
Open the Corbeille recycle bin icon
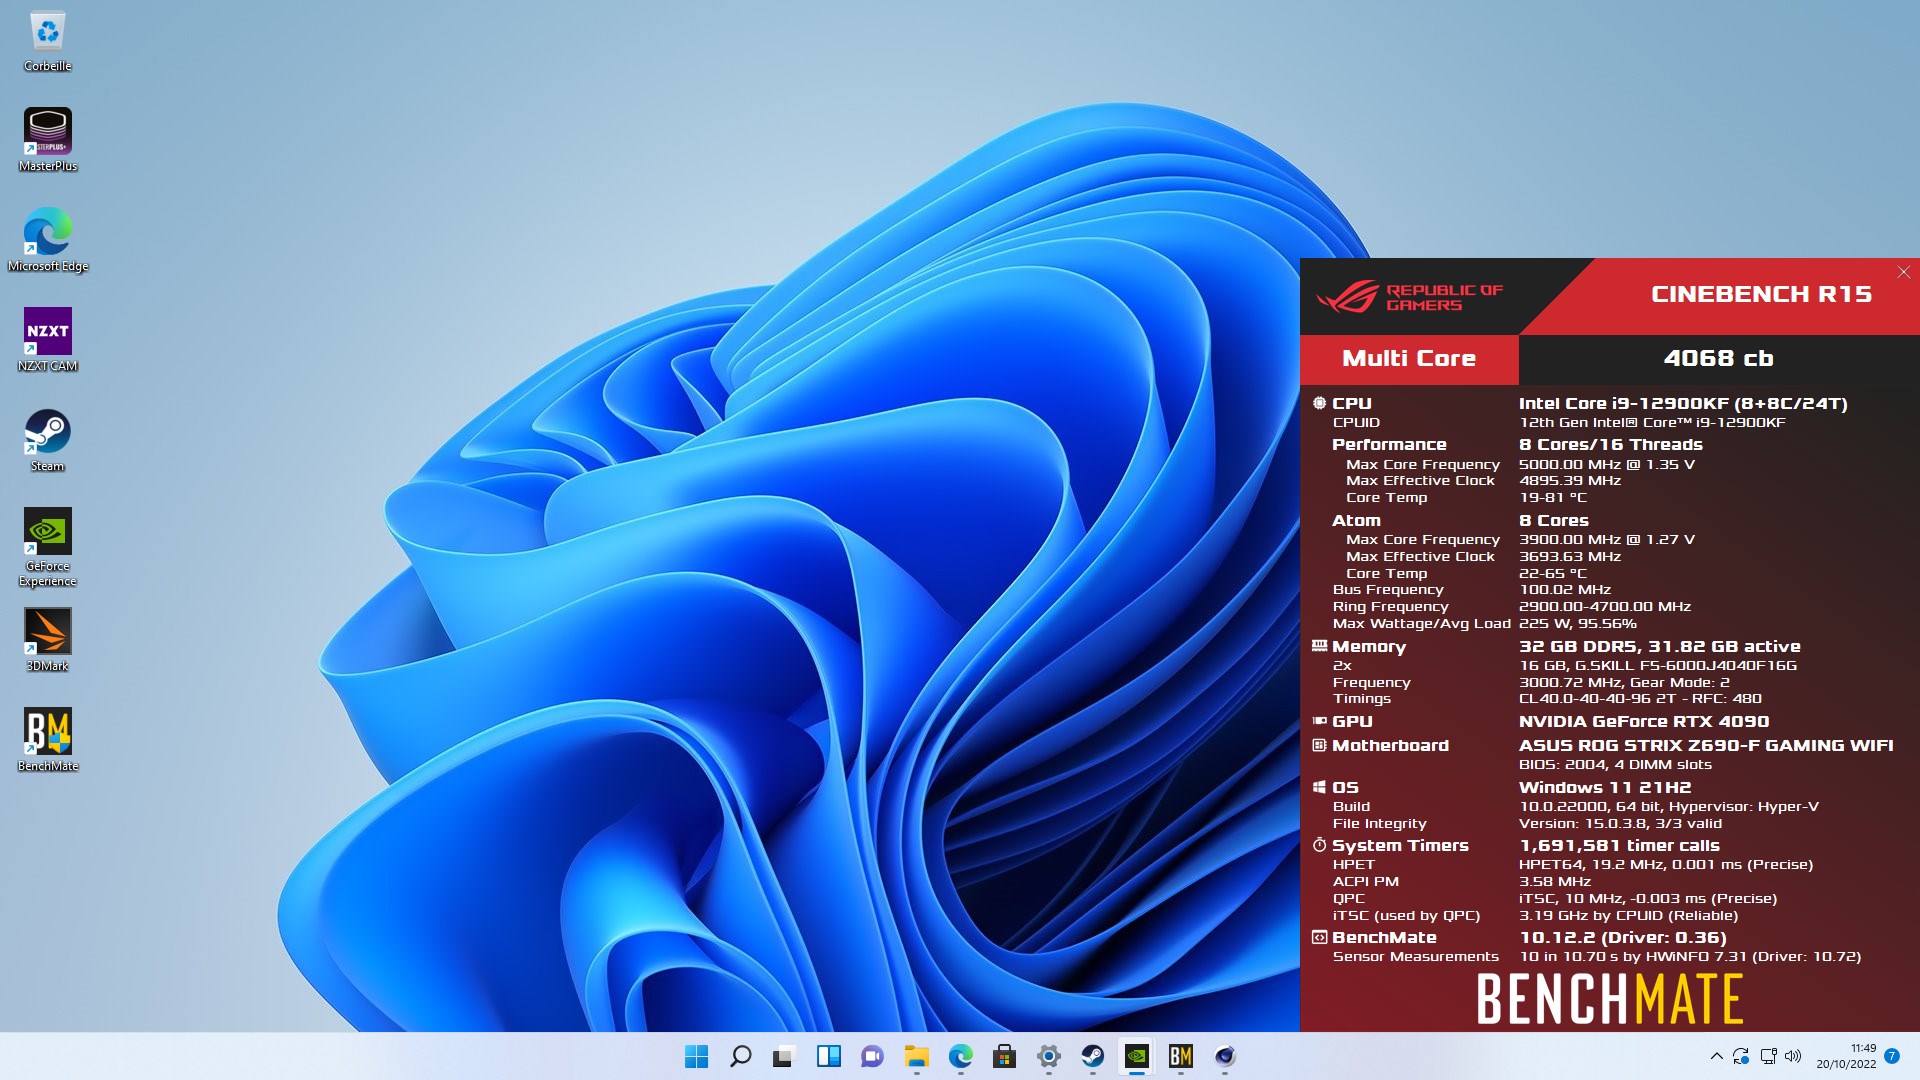47,42
